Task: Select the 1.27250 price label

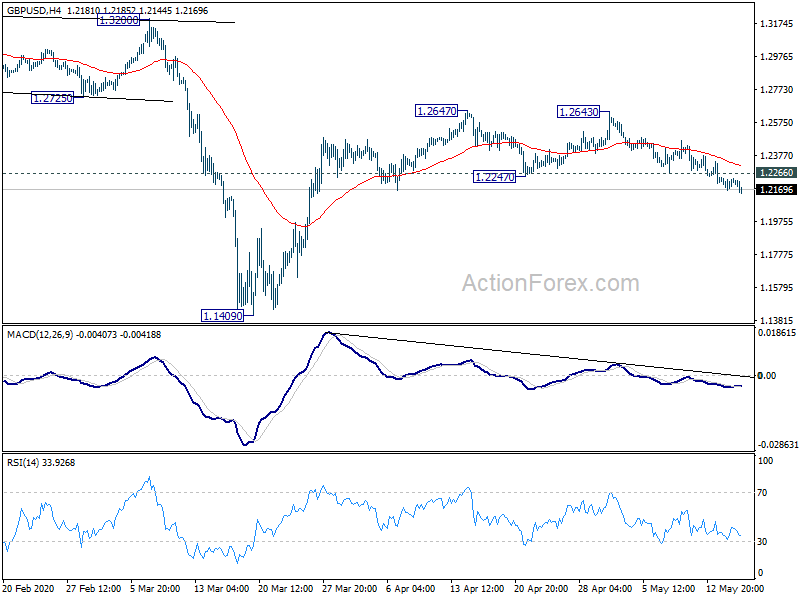Action: pos(53,98)
